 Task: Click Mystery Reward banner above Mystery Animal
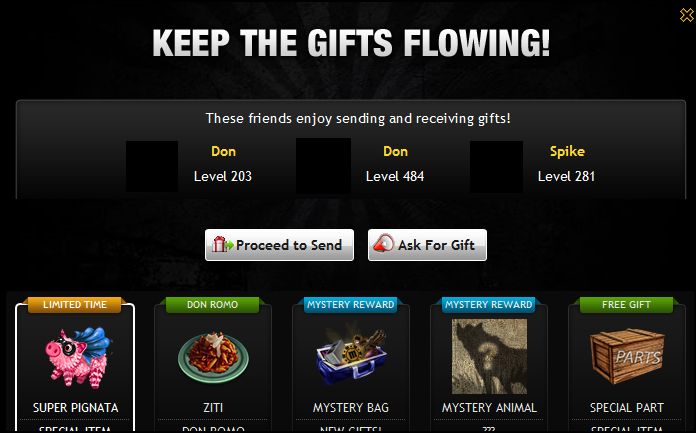pos(489,305)
